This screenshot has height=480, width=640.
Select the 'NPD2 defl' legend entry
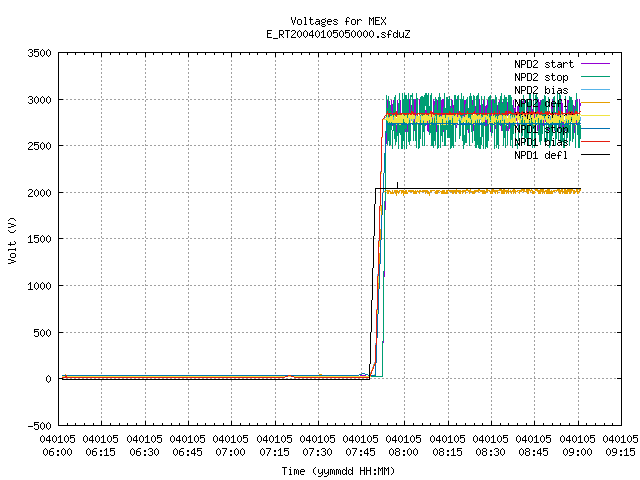[541, 103]
